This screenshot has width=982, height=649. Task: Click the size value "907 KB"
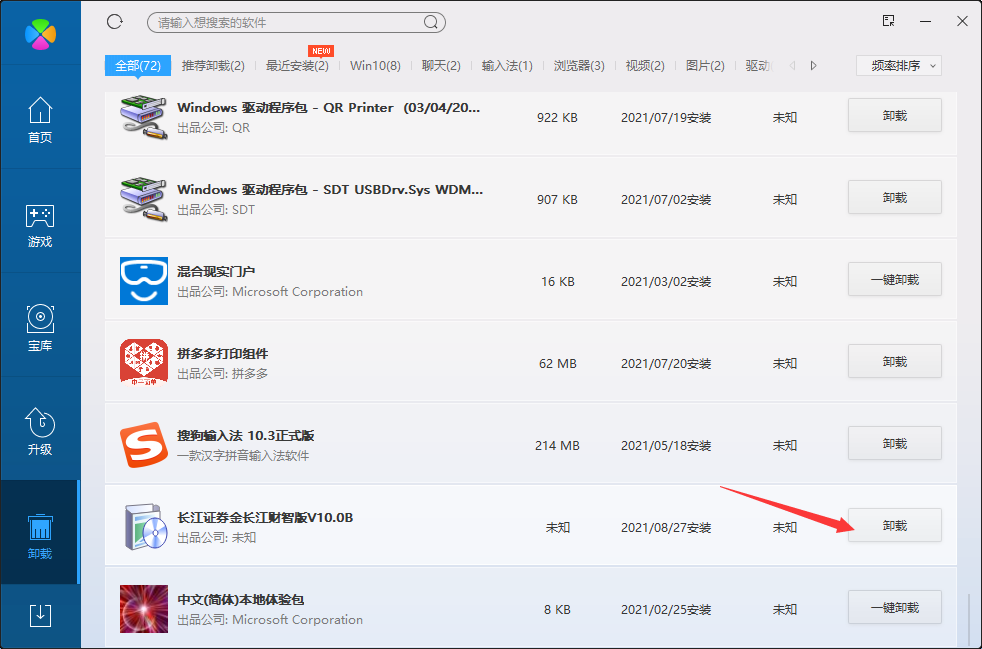click(557, 199)
